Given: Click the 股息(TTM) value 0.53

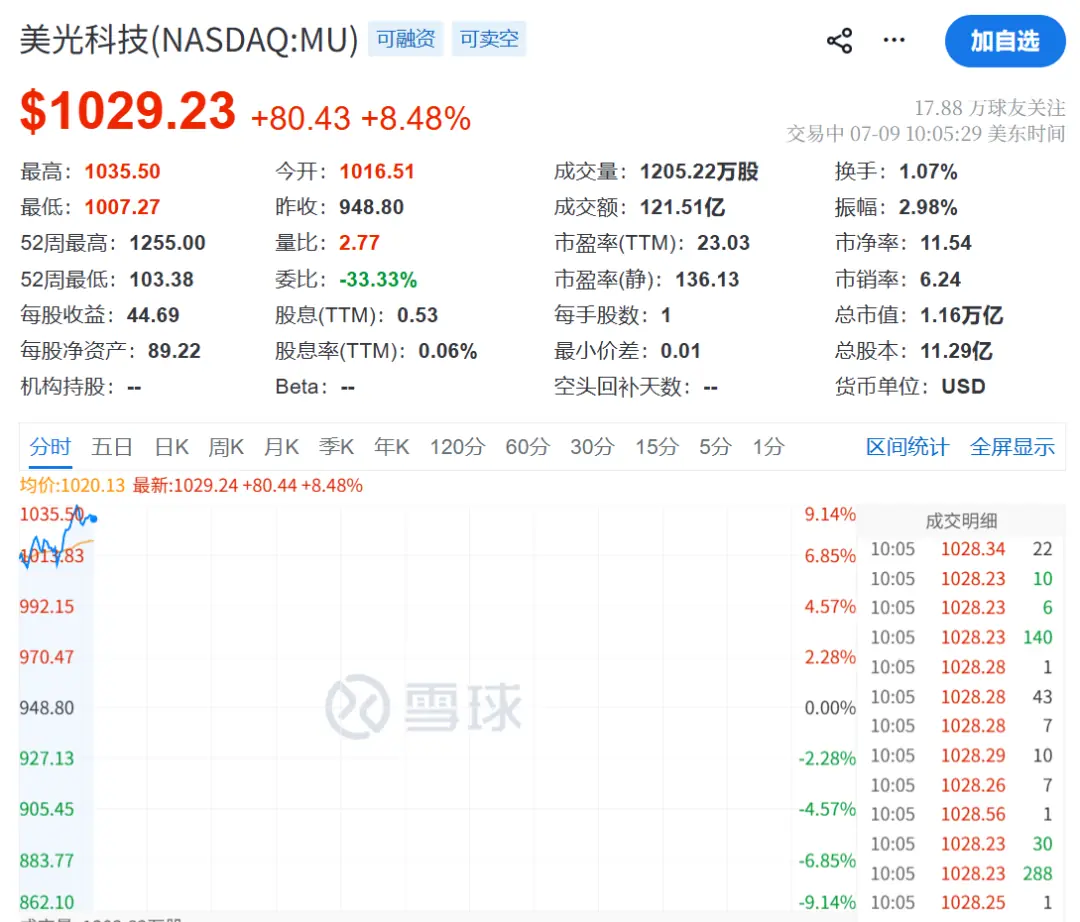Looking at the screenshot, I should [x=417, y=315].
